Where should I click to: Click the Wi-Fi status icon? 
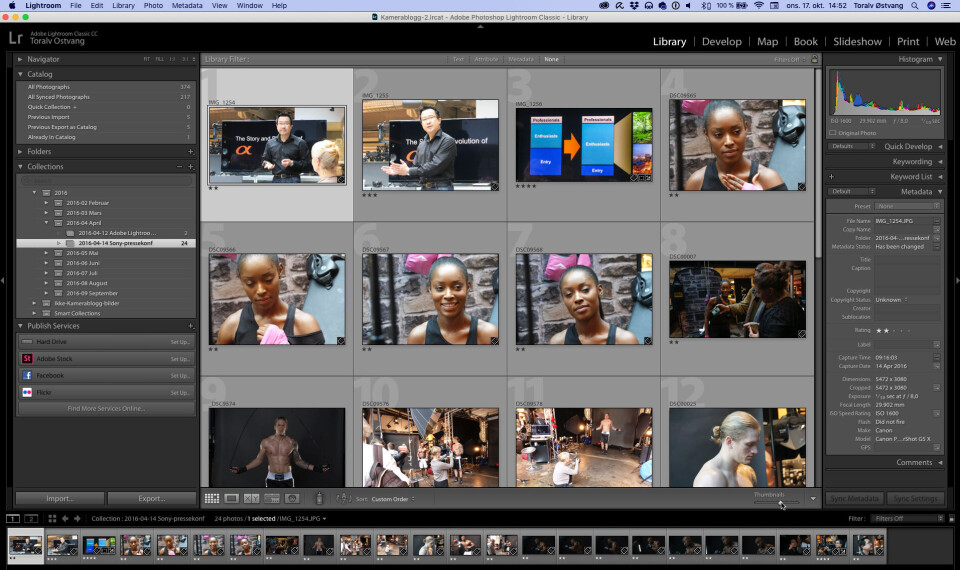click(759, 6)
